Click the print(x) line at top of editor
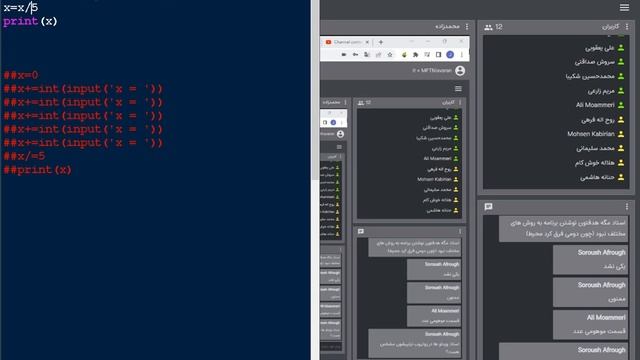The image size is (640, 360). coord(30,21)
